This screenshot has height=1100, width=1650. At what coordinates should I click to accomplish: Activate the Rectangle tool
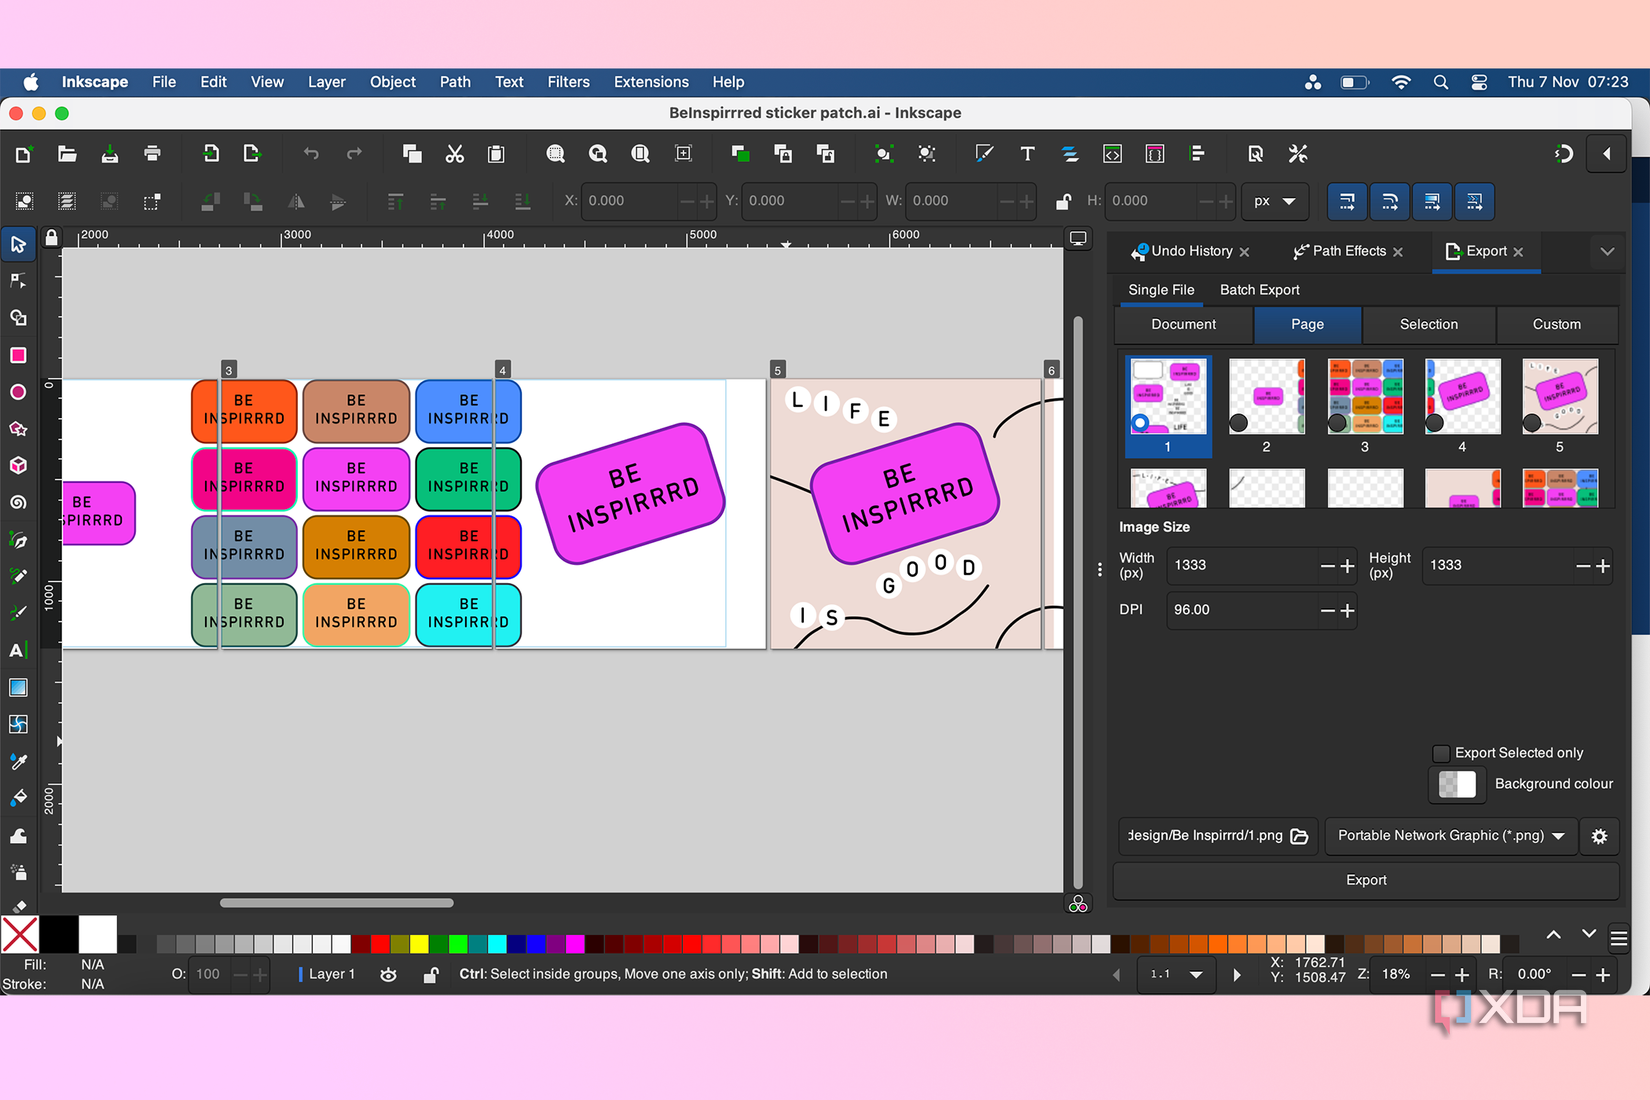[x=18, y=355]
